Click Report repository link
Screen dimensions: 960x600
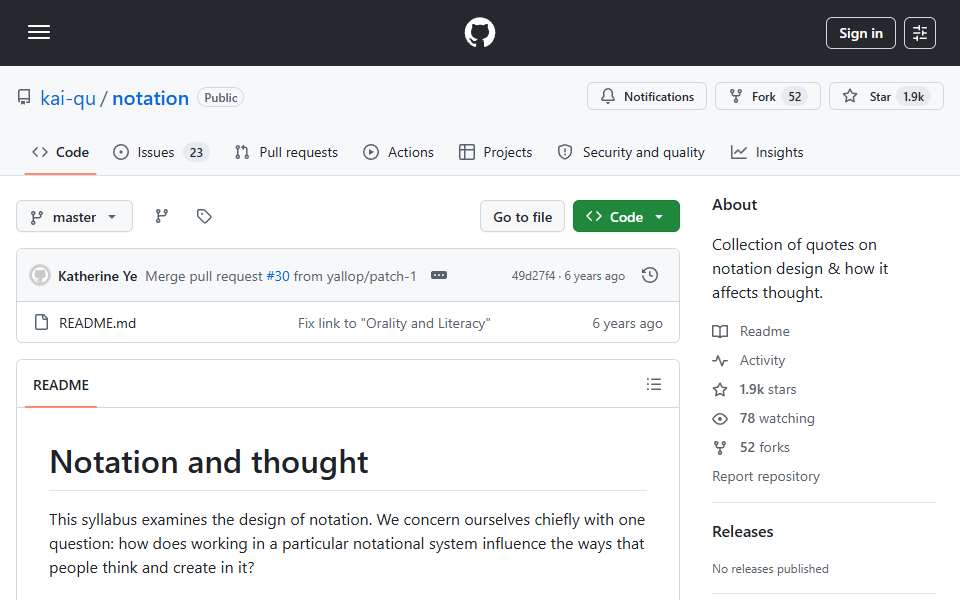tap(766, 476)
